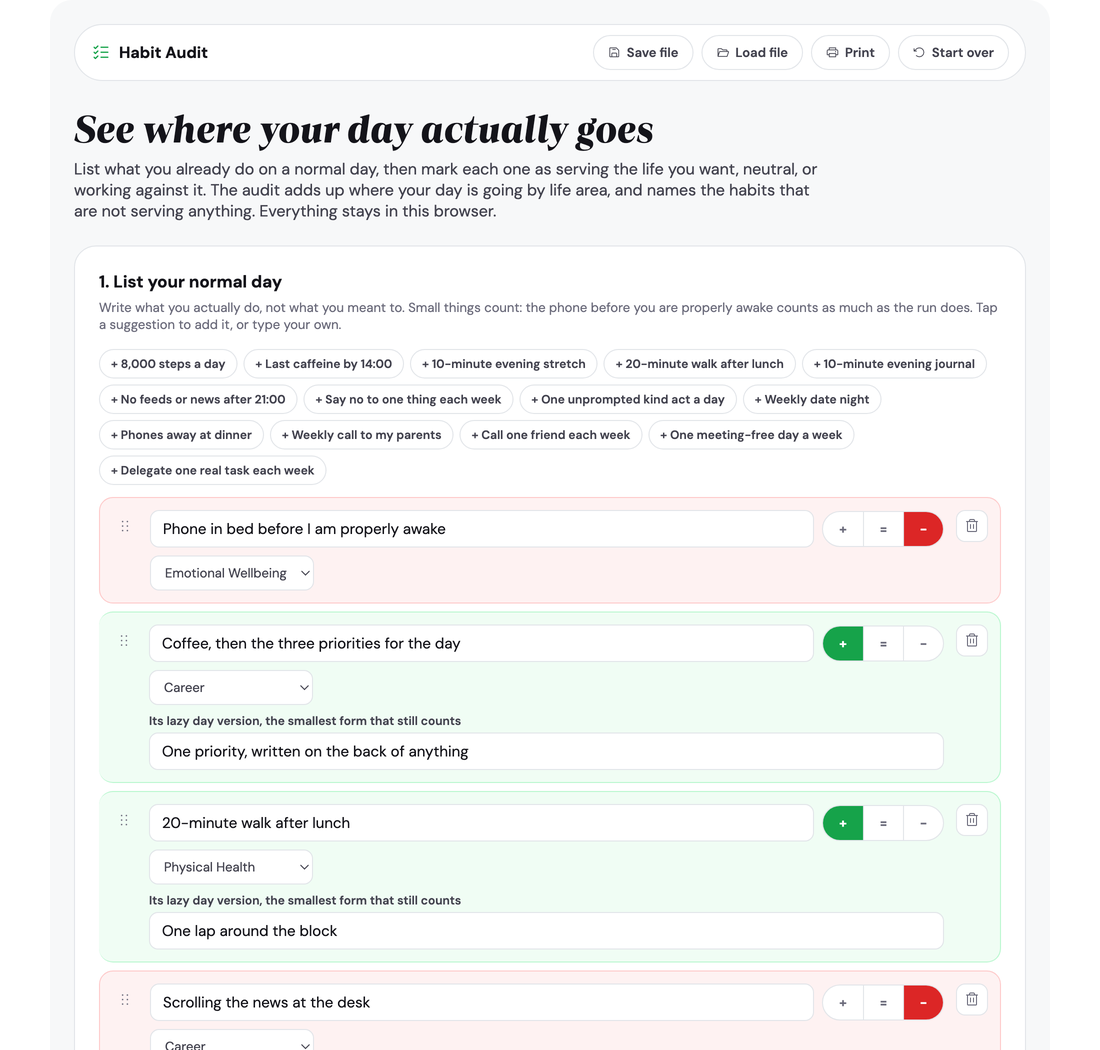Viewport: 1100px width, 1050px height.
Task: Grab the drag handle of Phone in bed row
Action: click(x=125, y=526)
